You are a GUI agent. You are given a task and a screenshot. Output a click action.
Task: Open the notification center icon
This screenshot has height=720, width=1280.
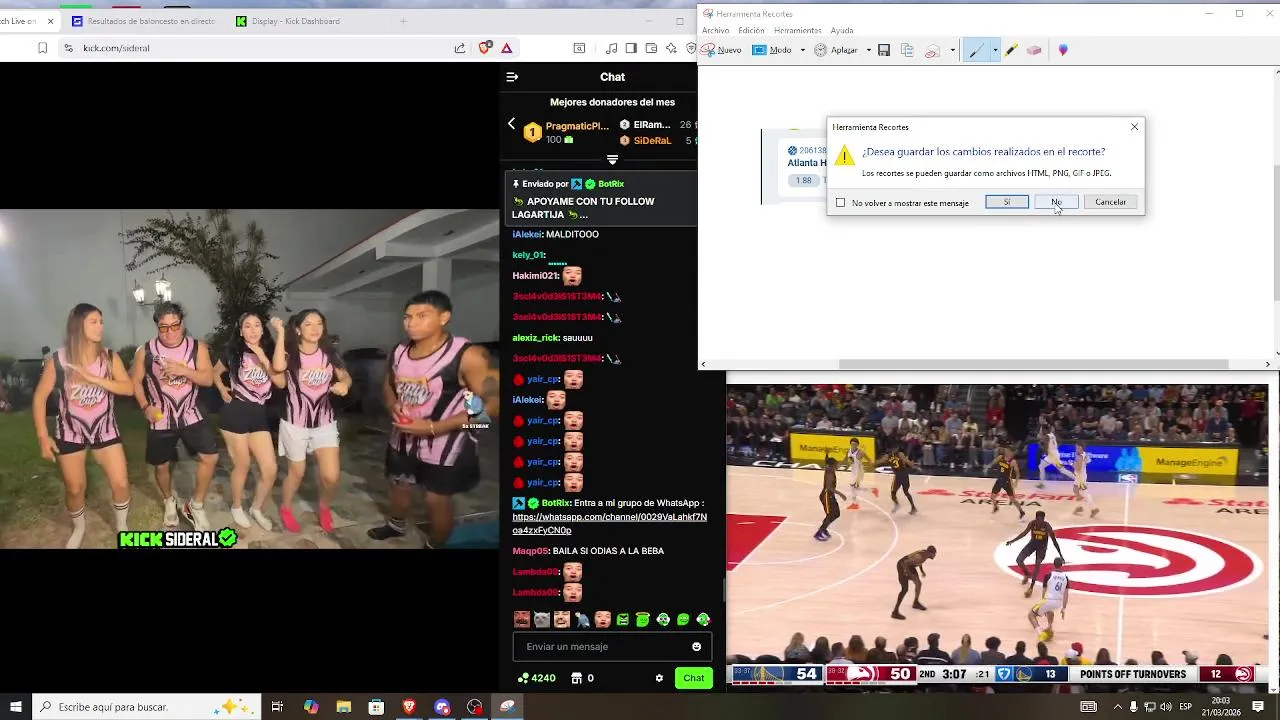(1258, 707)
